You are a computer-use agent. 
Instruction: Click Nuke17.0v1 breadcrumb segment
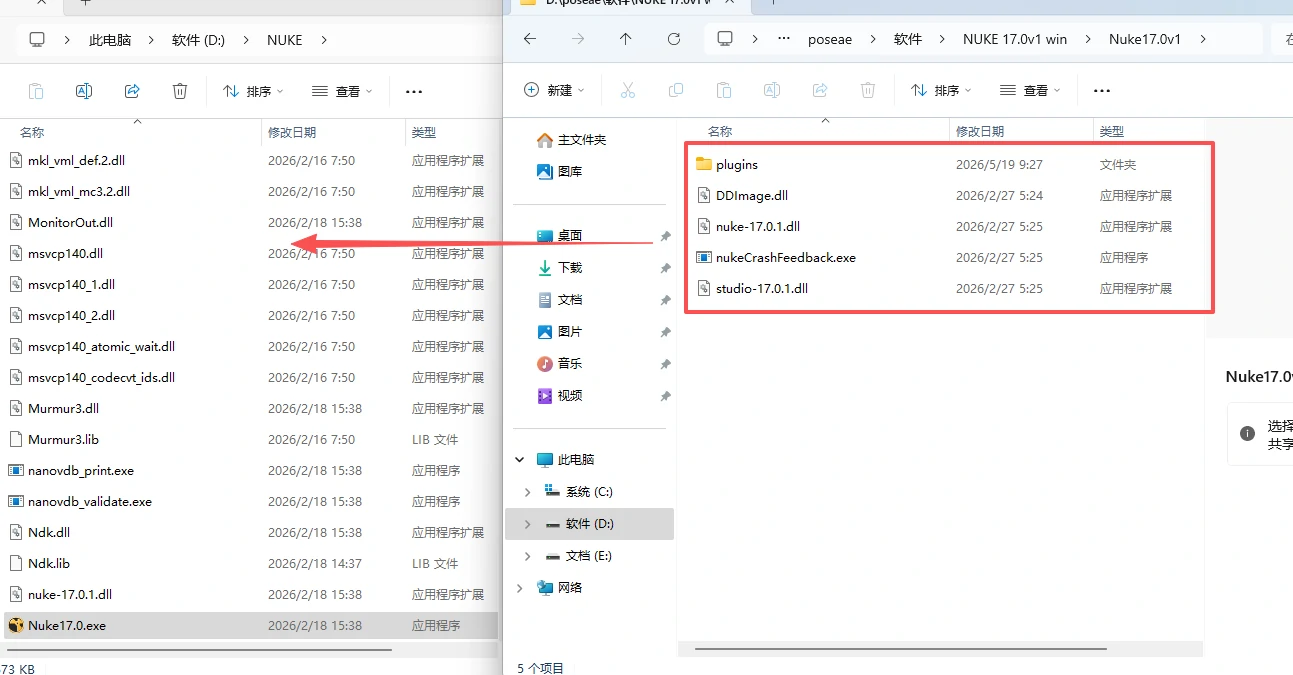click(x=1145, y=39)
